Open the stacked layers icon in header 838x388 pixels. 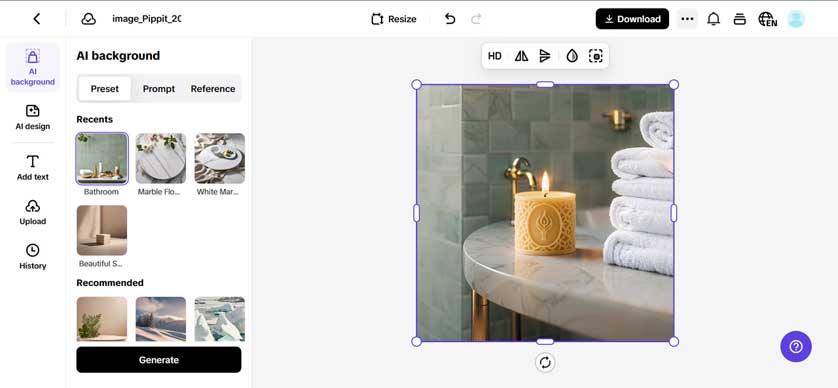pyautogui.click(x=740, y=19)
